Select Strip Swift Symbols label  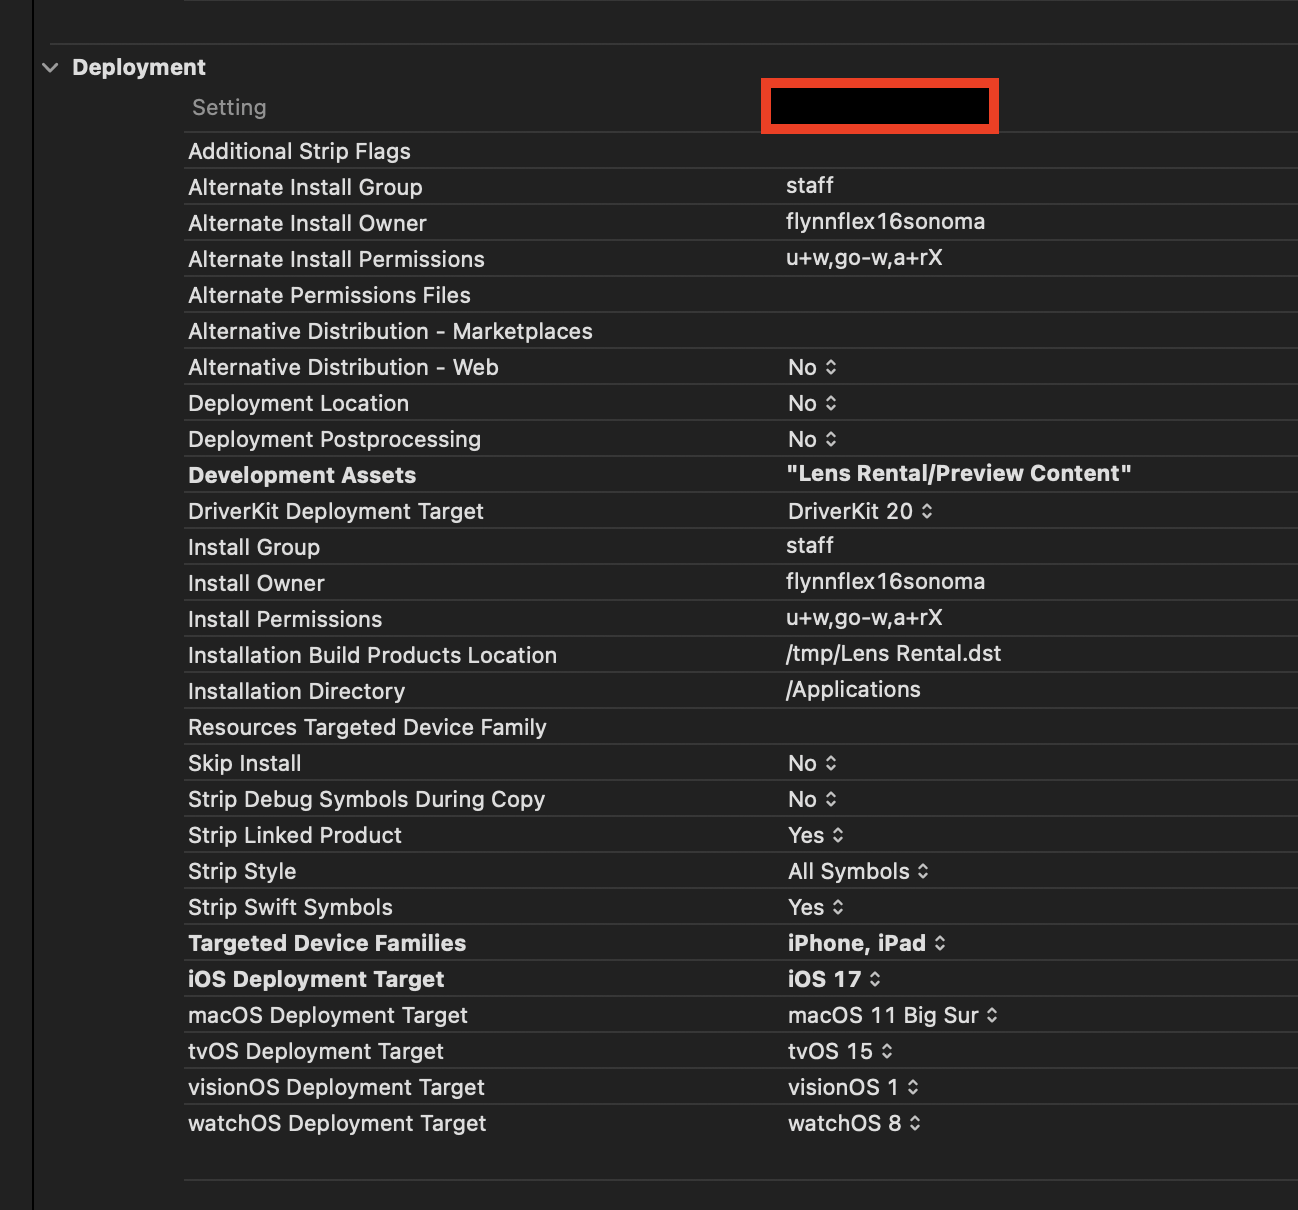[290, 908]
